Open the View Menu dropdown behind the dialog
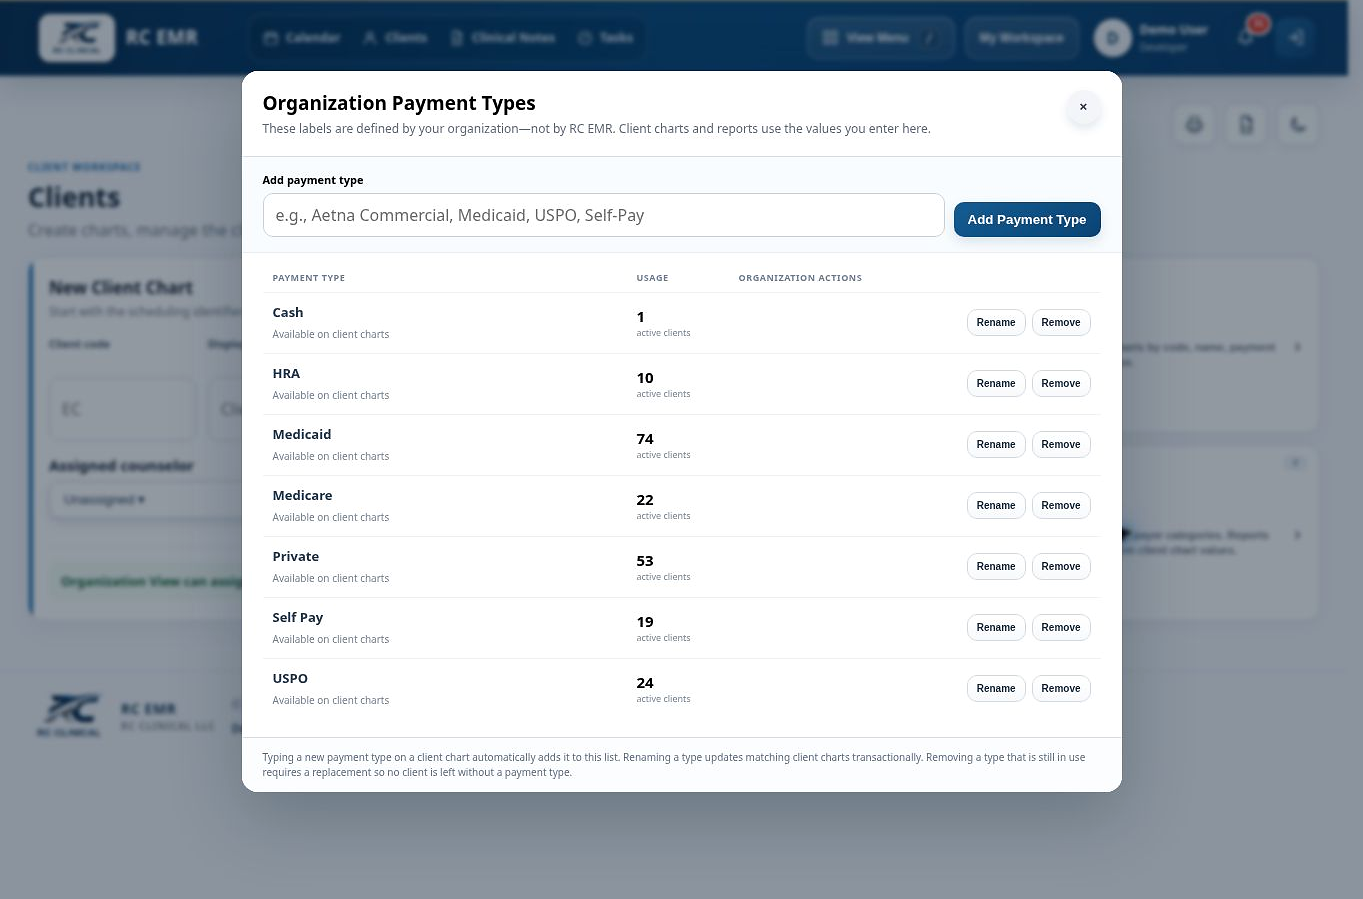The image size is (1363, 899). [880, 38]
